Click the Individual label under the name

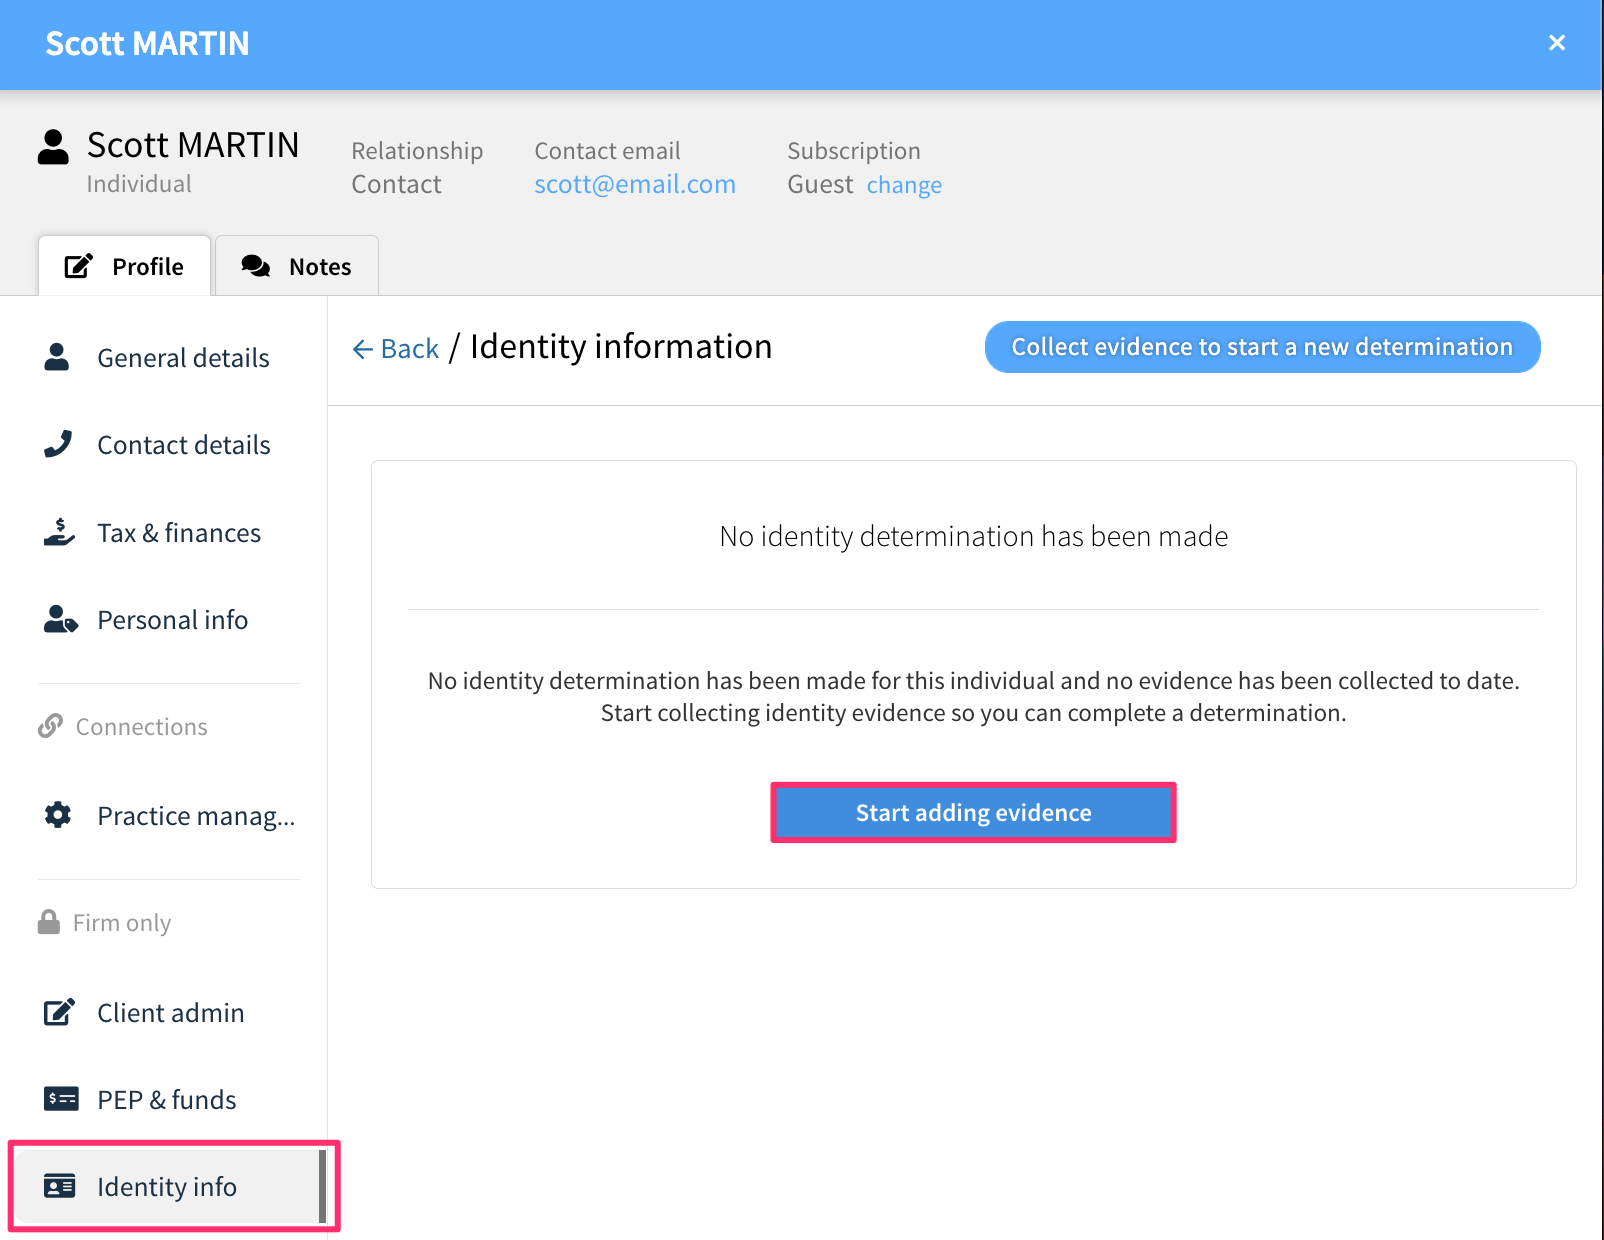coord(139,184)
